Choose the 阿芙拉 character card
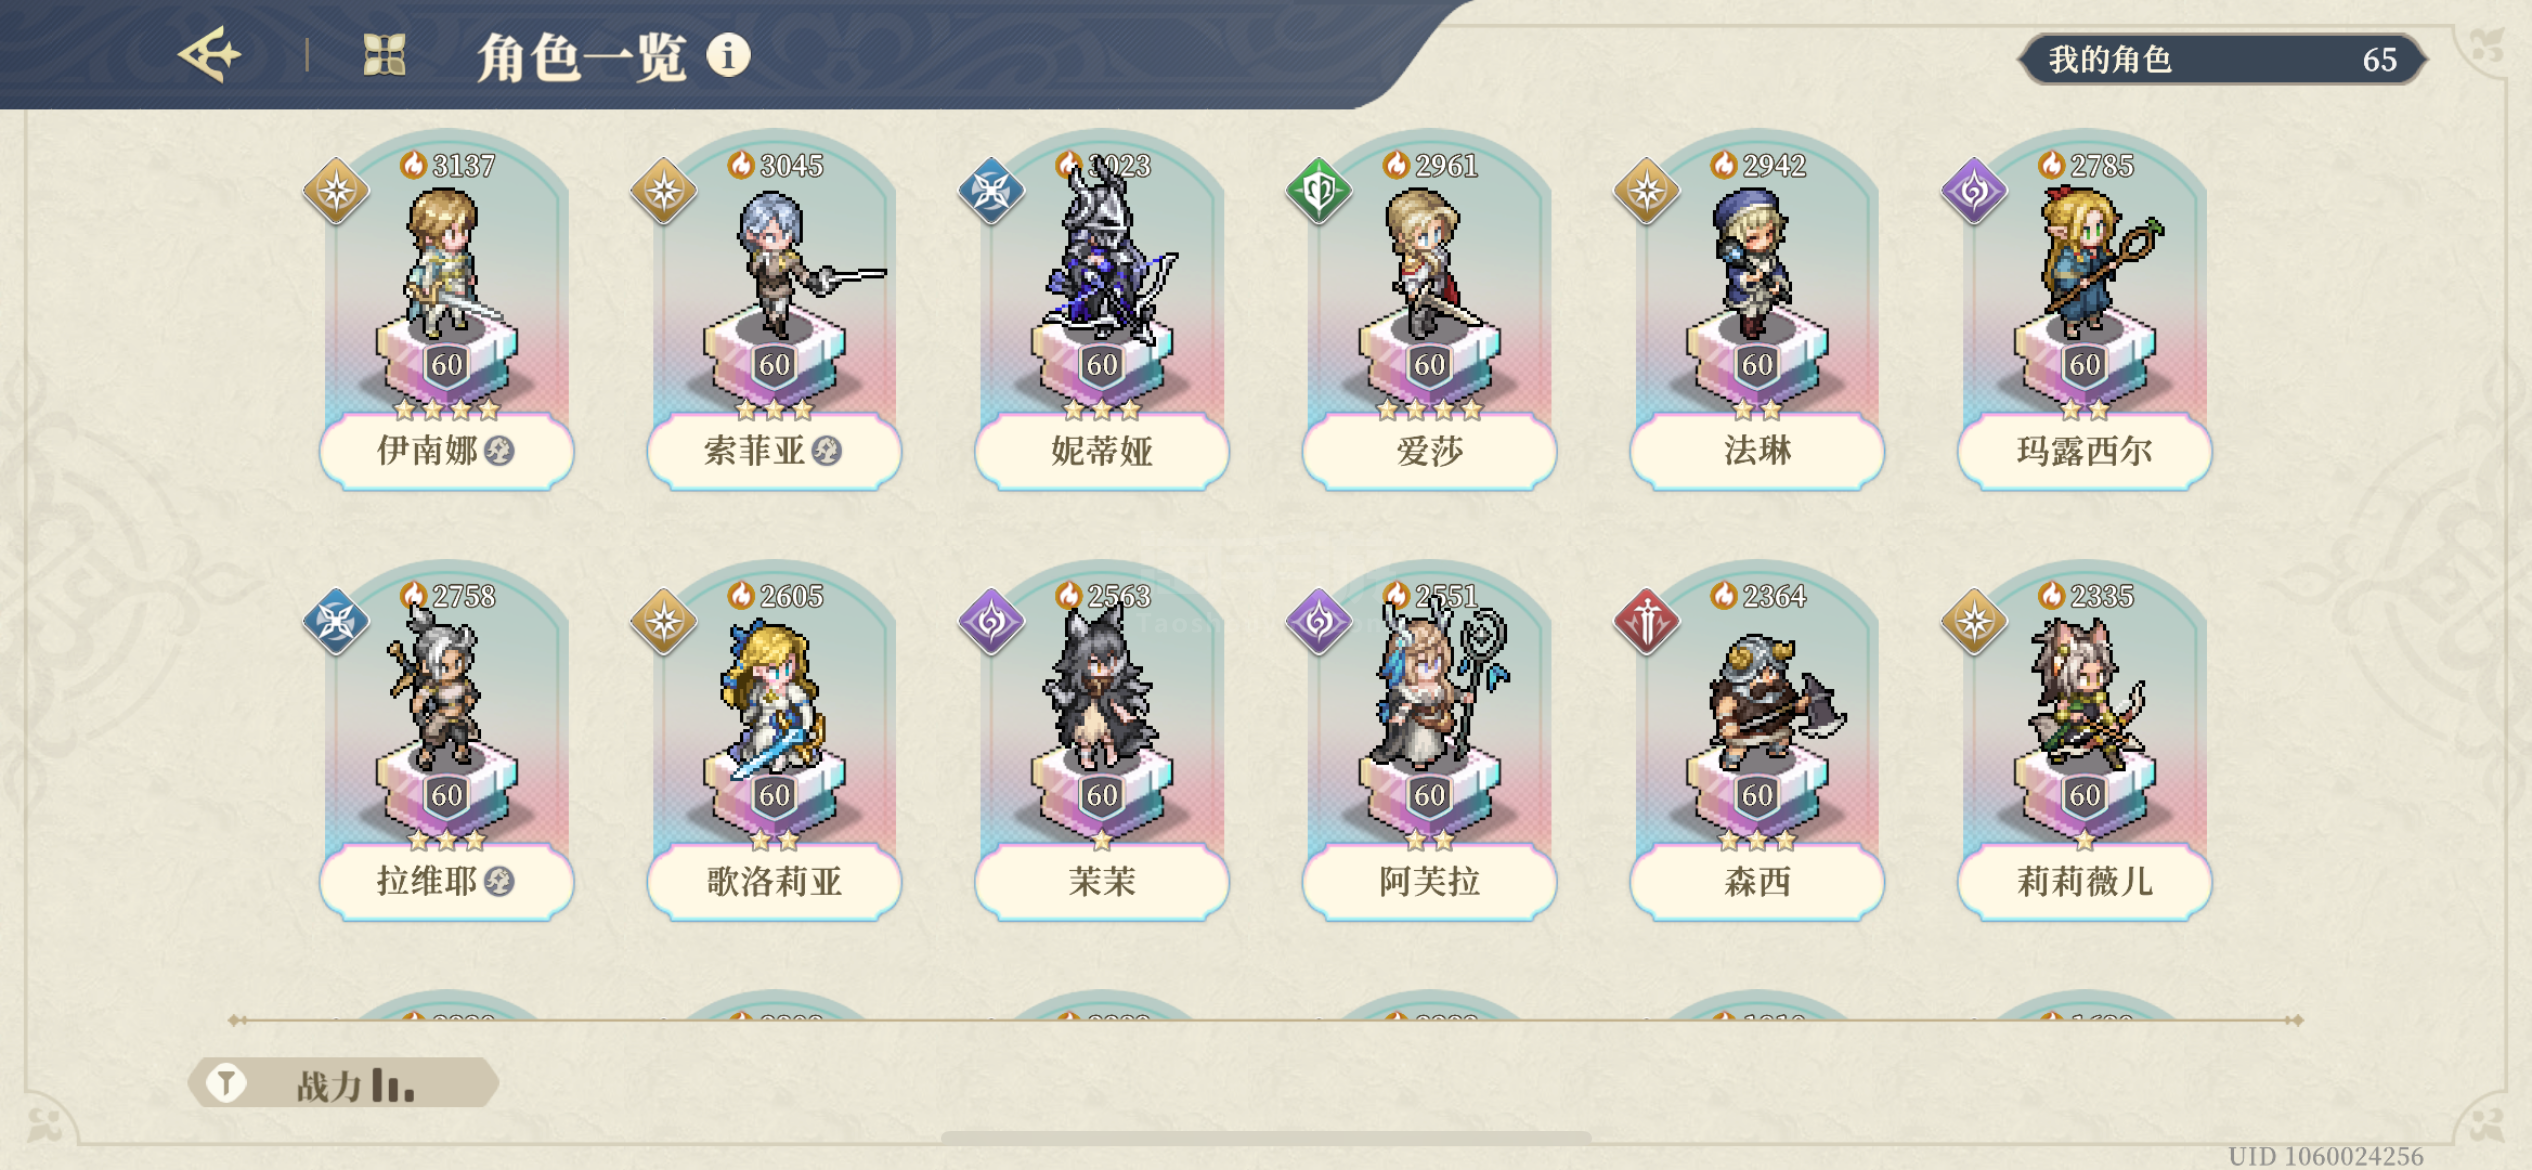This screenshot has height=1170, width=2532. point(1429,742)
